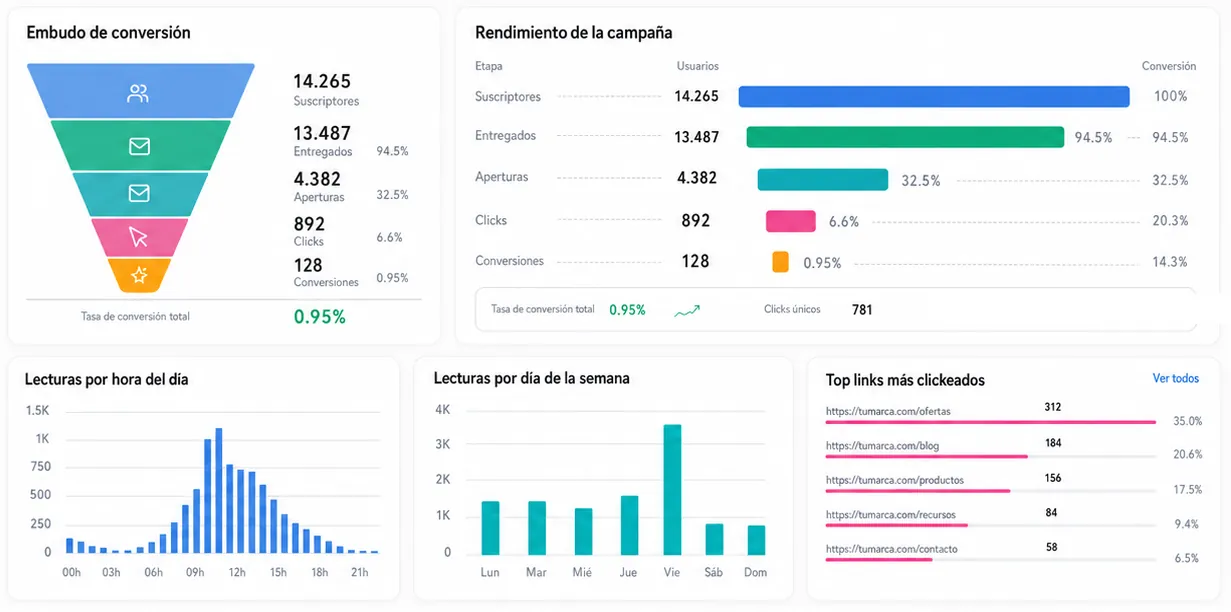
Task: Click the Etapa column header
Action: pyautogui.click(x=489, y=66)
